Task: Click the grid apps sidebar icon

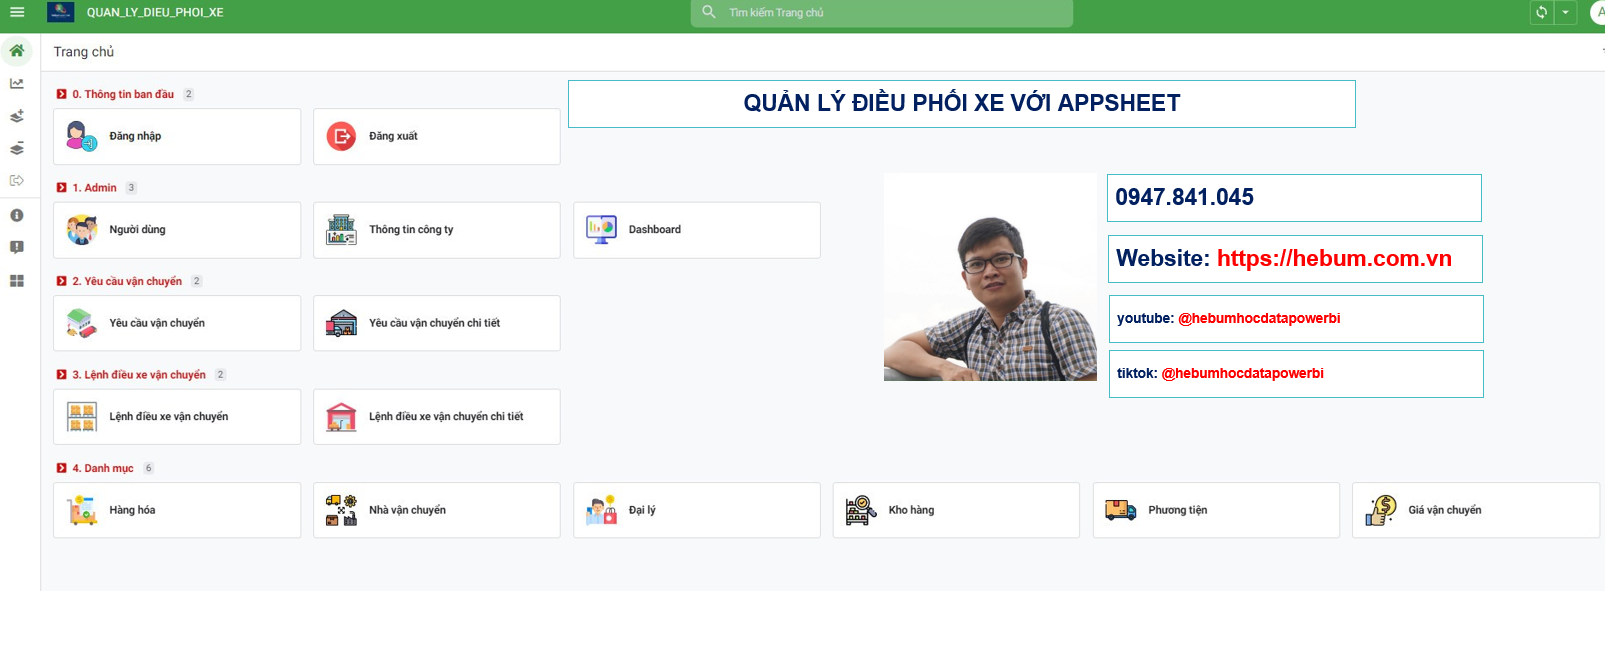Action: point(17,281)
